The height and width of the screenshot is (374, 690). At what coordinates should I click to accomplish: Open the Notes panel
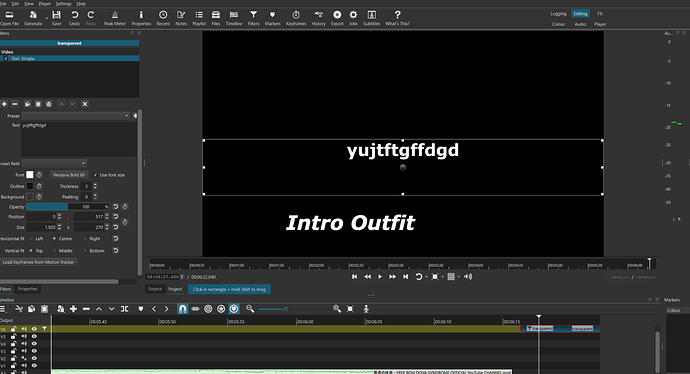click(181, 18)
